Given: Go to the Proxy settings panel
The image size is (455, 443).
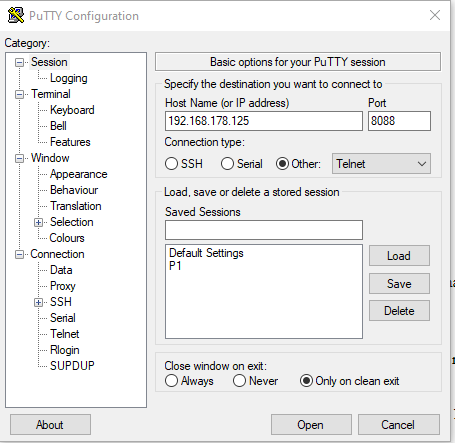Looking at the screenshot, I should pos(63,286).
